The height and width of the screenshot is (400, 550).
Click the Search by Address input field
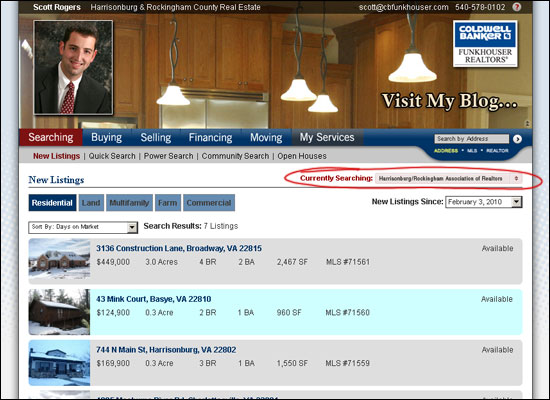[471, 139]
